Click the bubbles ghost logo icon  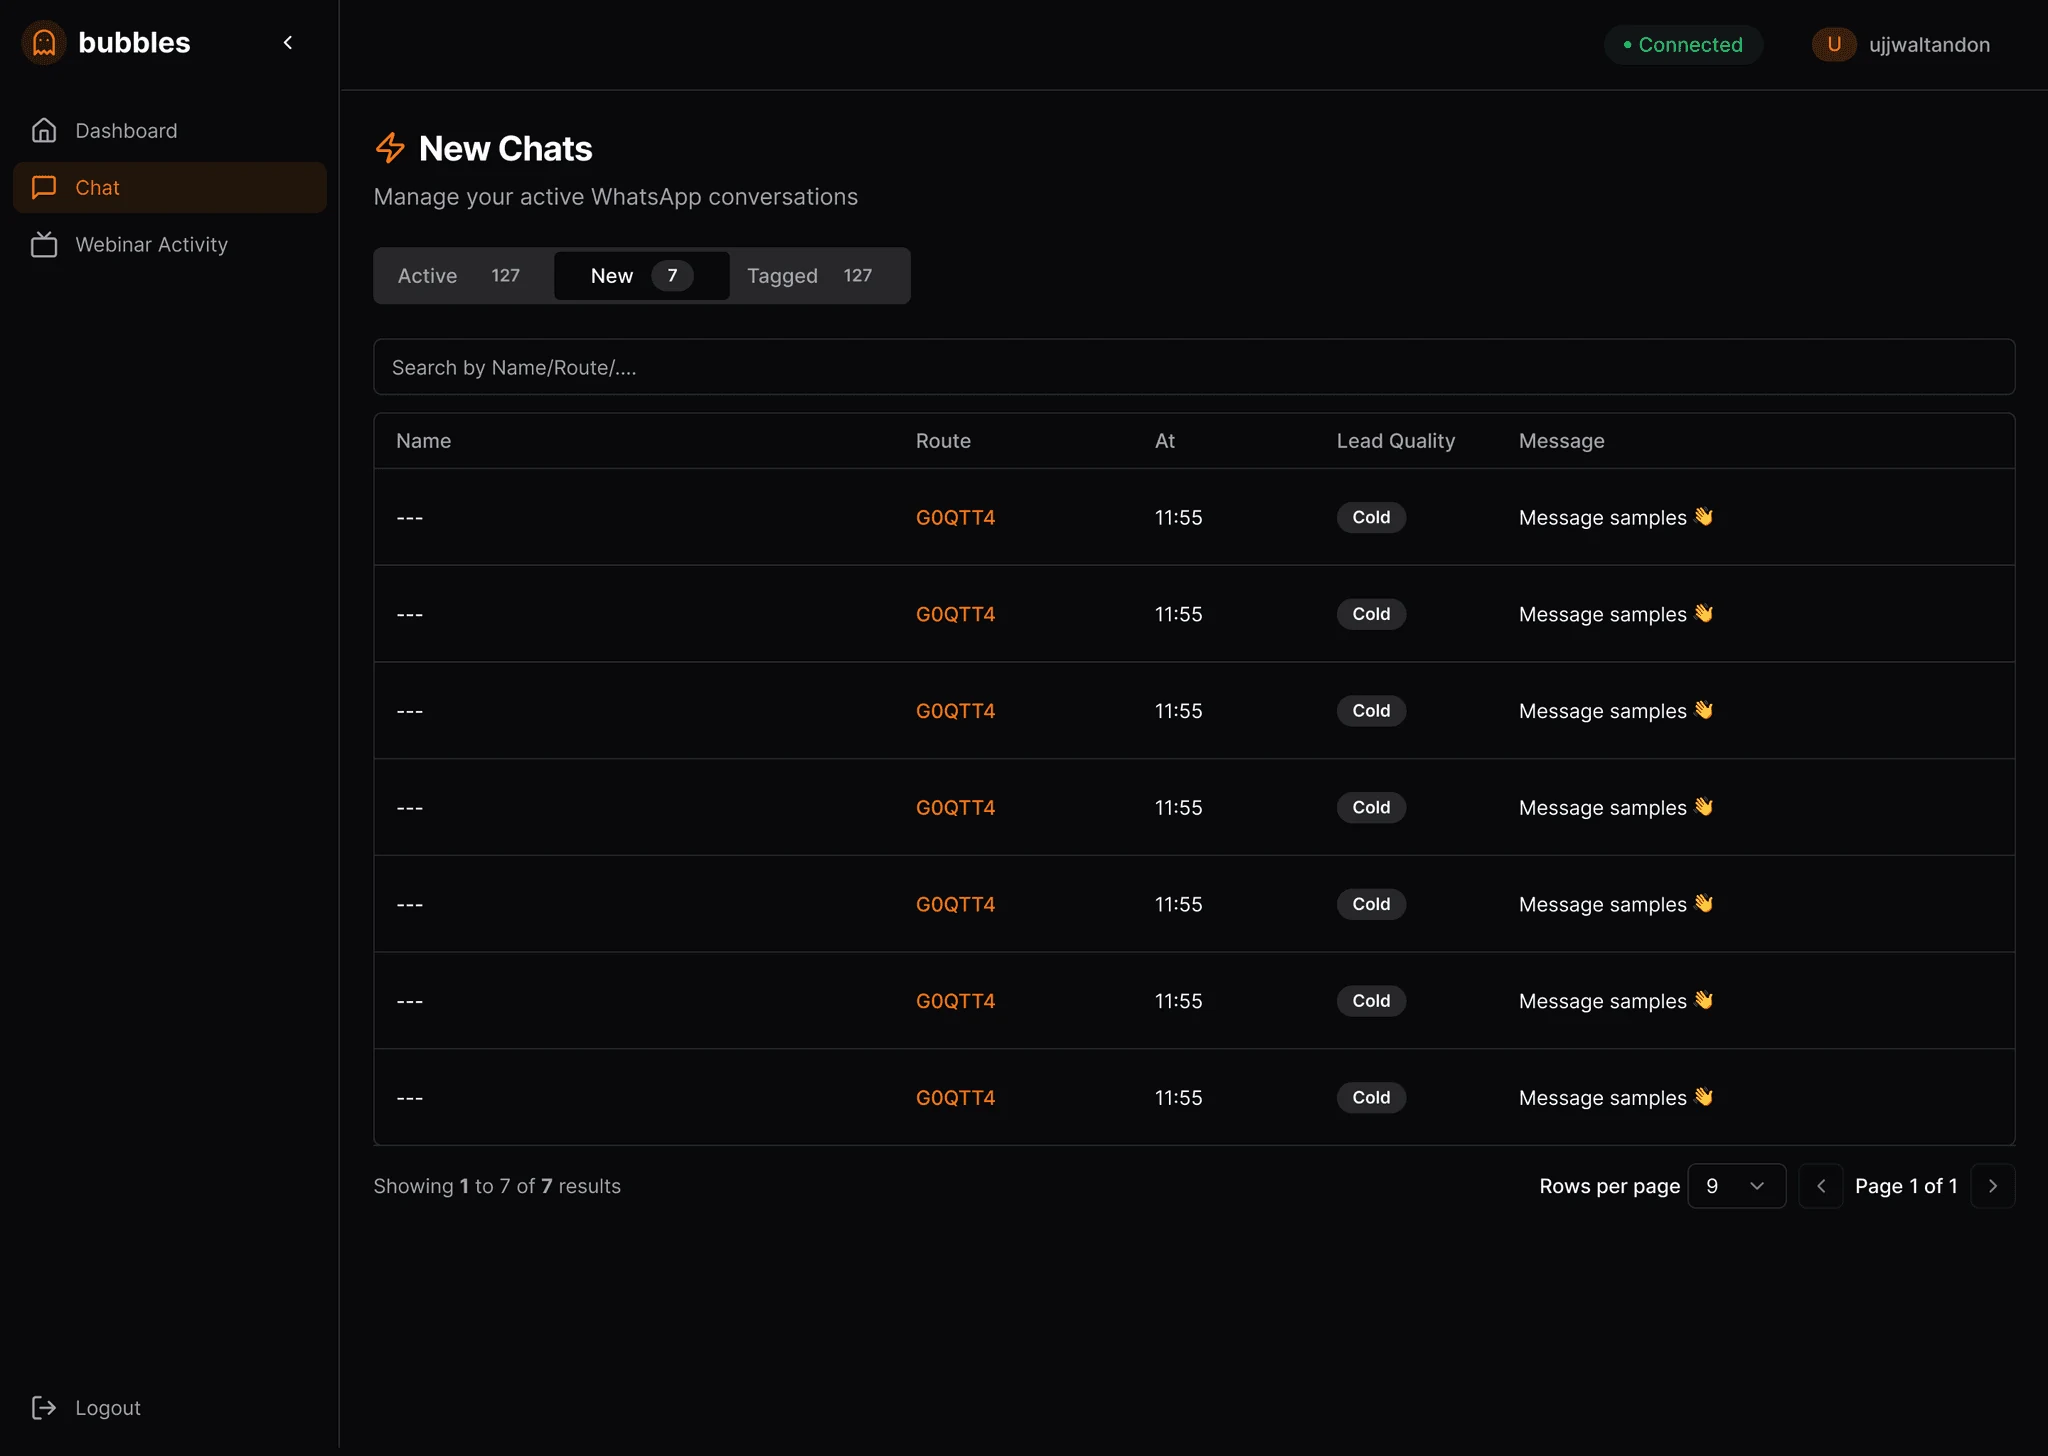click(44, 43)
